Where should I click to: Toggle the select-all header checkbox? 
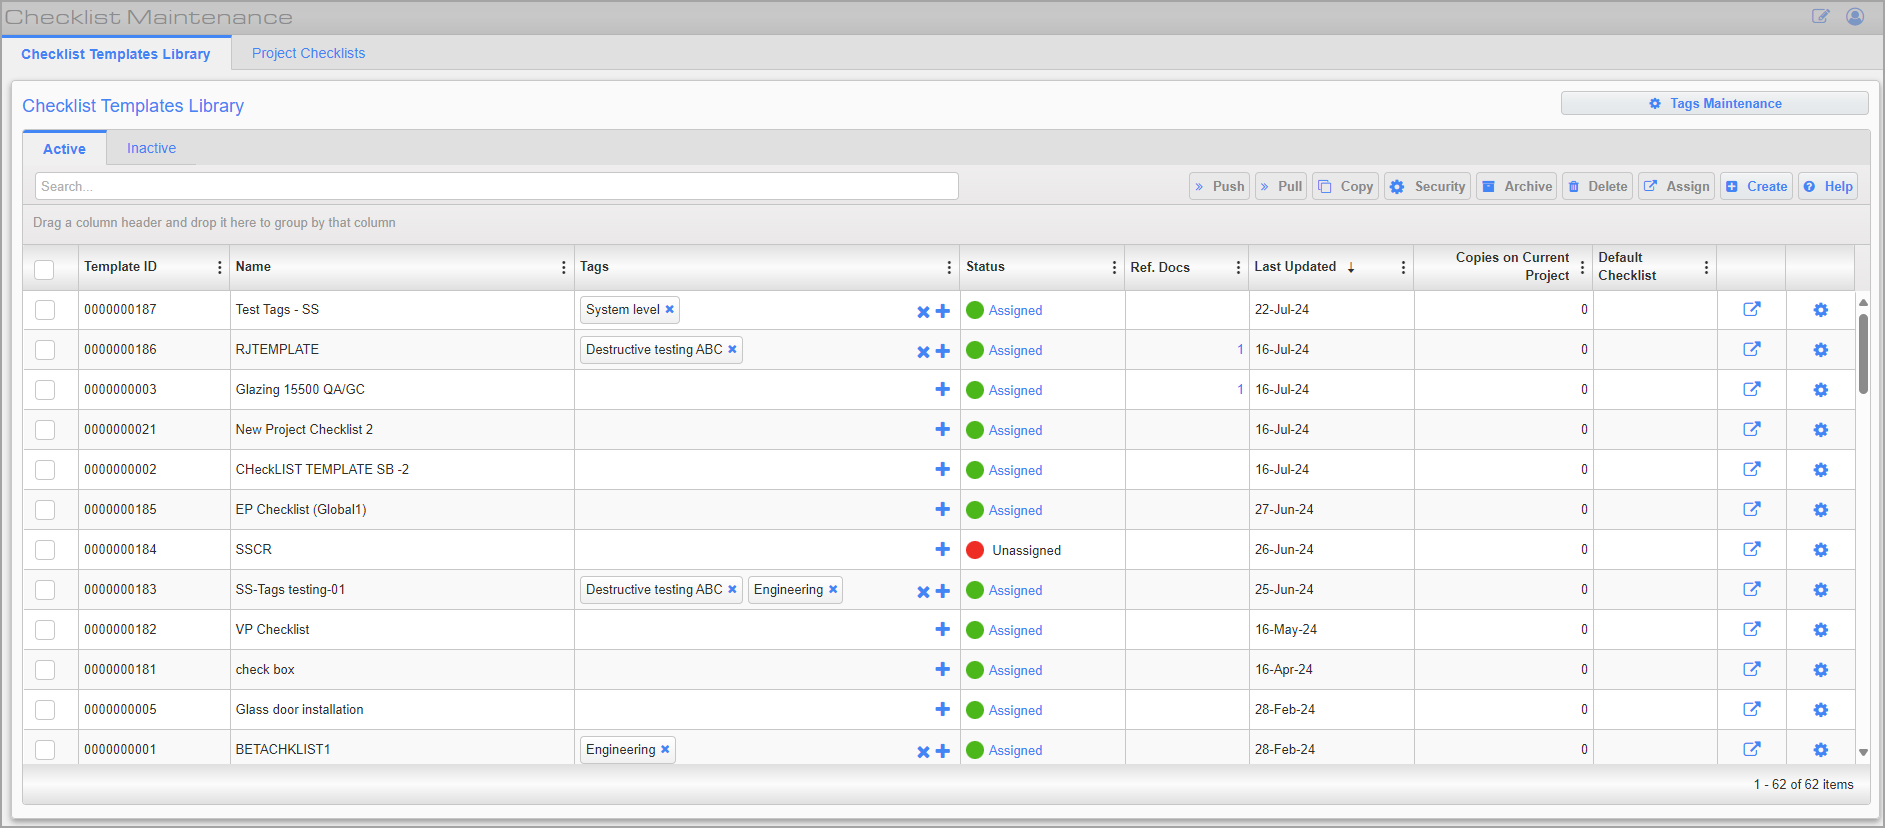tap(44, 269)
